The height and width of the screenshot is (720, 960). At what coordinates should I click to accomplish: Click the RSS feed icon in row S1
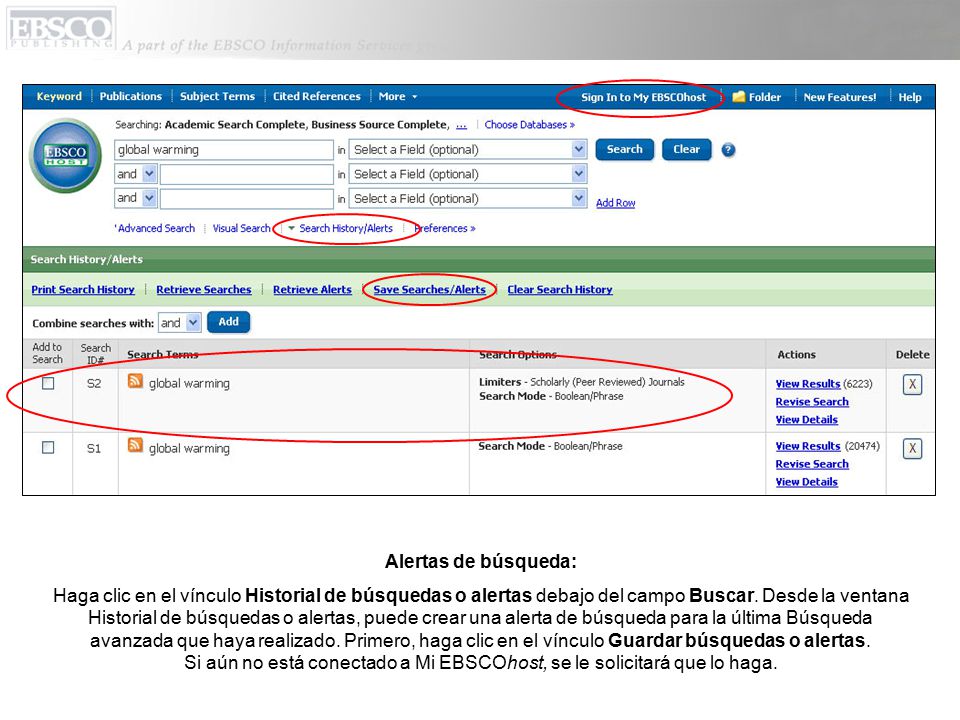(135, 445)
